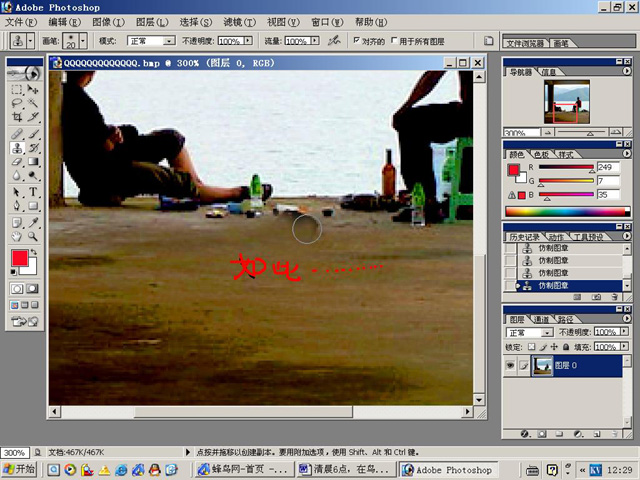Image resolution: width=640 pixels, height=480 pixels.
Task: Select the Magic Wand tool
Action: click(x=33, y=103)
